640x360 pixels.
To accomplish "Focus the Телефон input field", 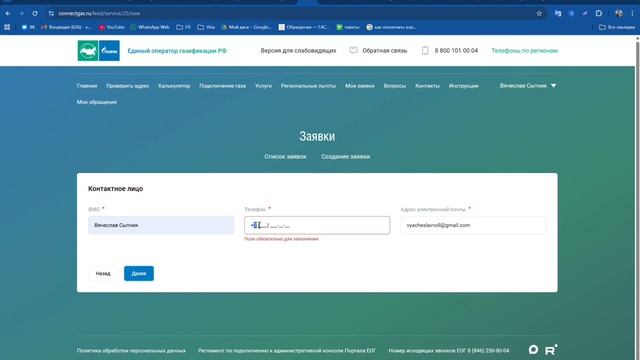I will [x=317, y=225].
